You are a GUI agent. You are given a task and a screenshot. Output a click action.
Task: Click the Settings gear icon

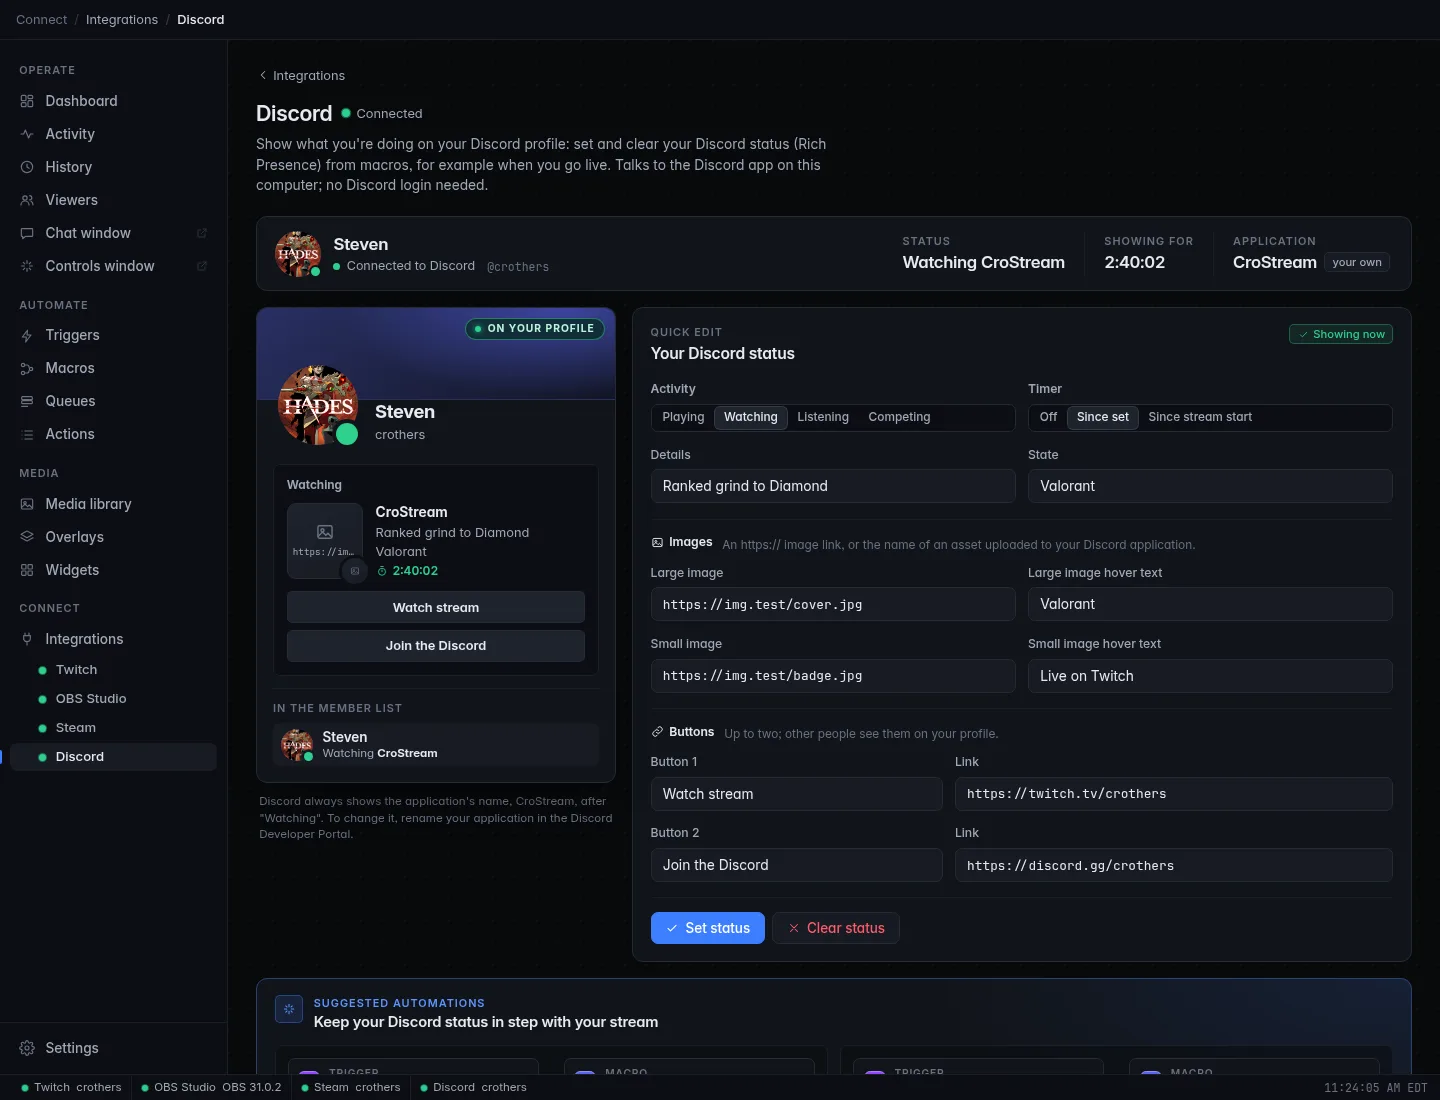point(27,1048)
